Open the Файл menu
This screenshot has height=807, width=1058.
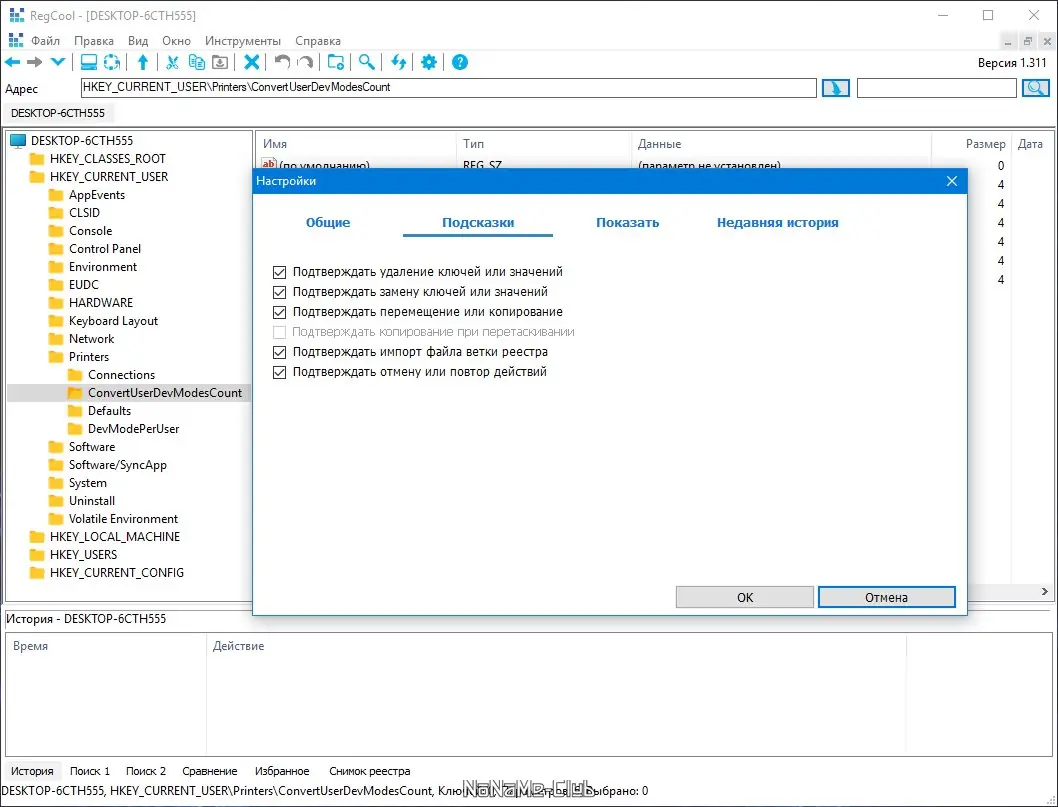point(46,41)
